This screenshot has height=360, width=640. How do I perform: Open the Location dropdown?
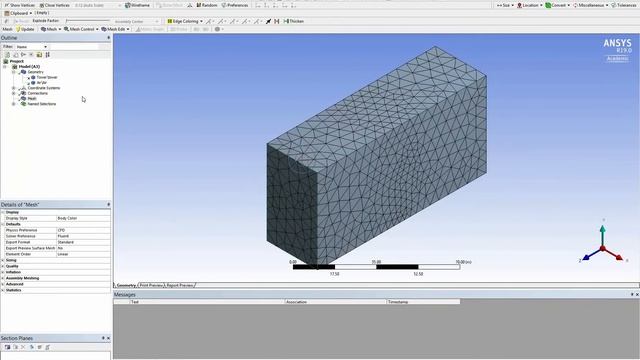tap(529, 5)
